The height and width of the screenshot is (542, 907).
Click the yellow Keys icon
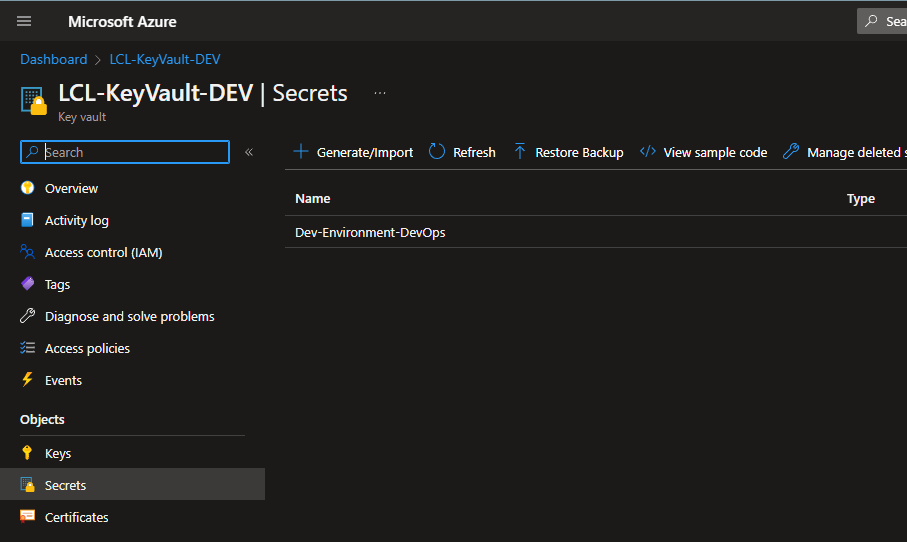point(27,452)
